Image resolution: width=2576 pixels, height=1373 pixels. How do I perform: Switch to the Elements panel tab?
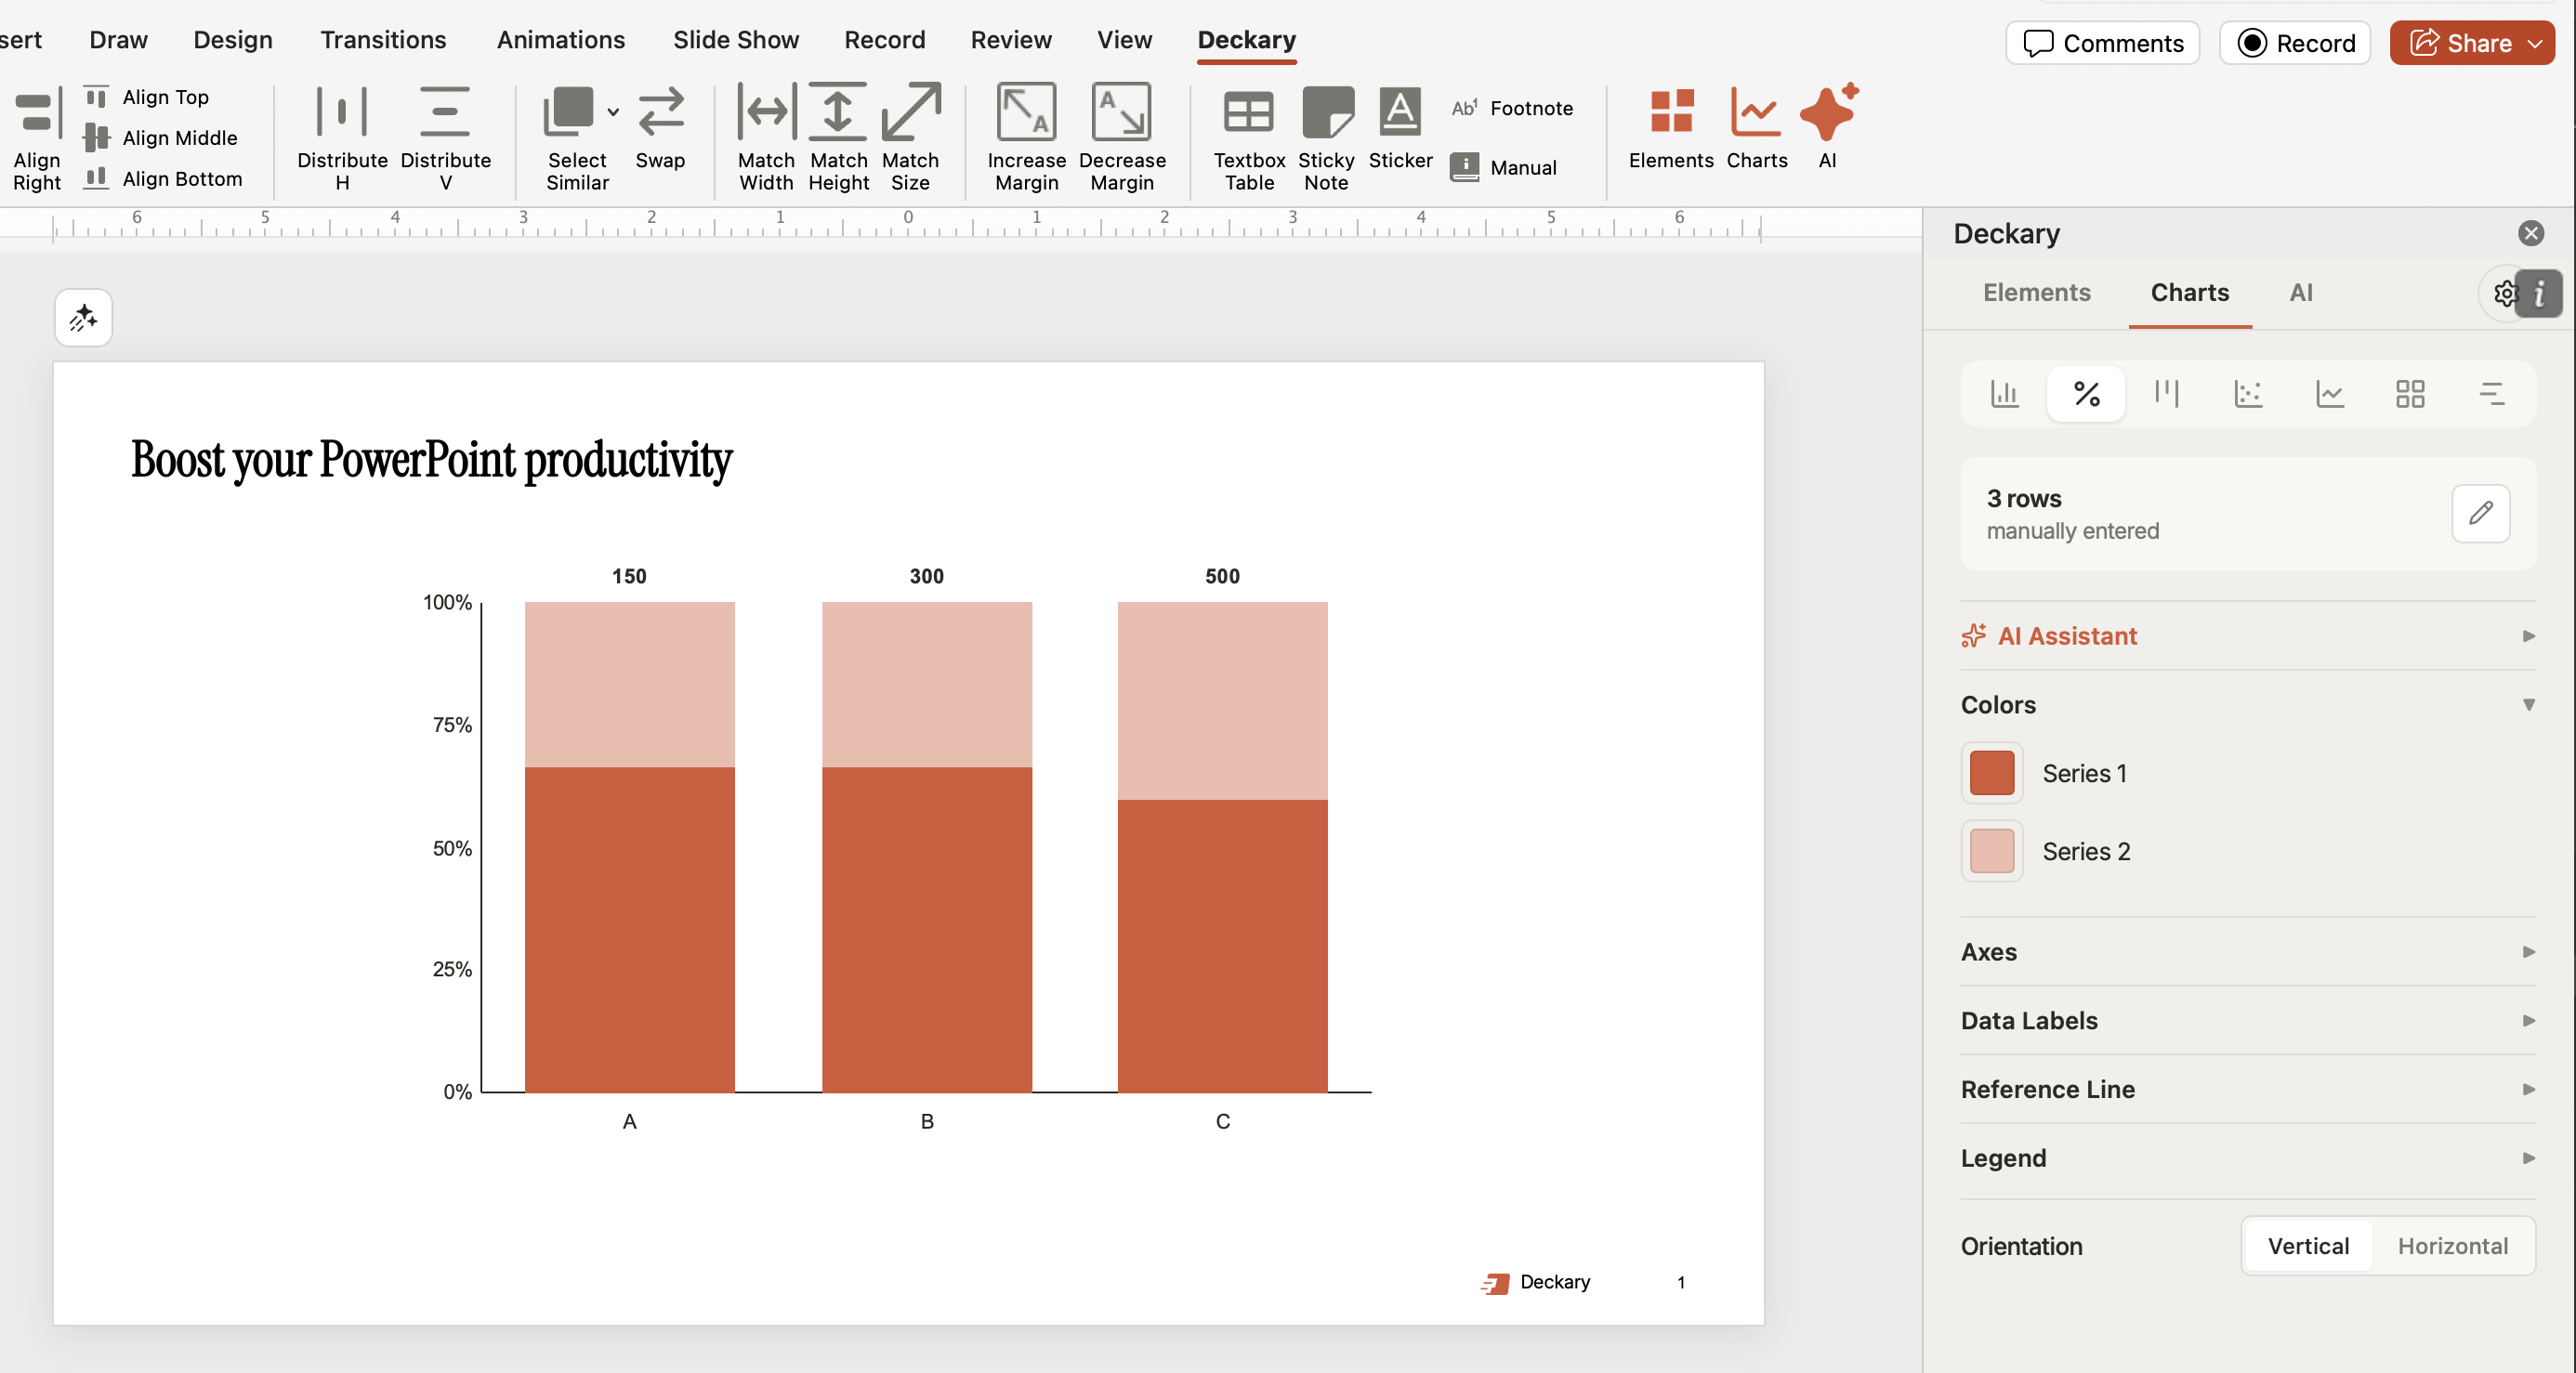(x=2036, y=293)
